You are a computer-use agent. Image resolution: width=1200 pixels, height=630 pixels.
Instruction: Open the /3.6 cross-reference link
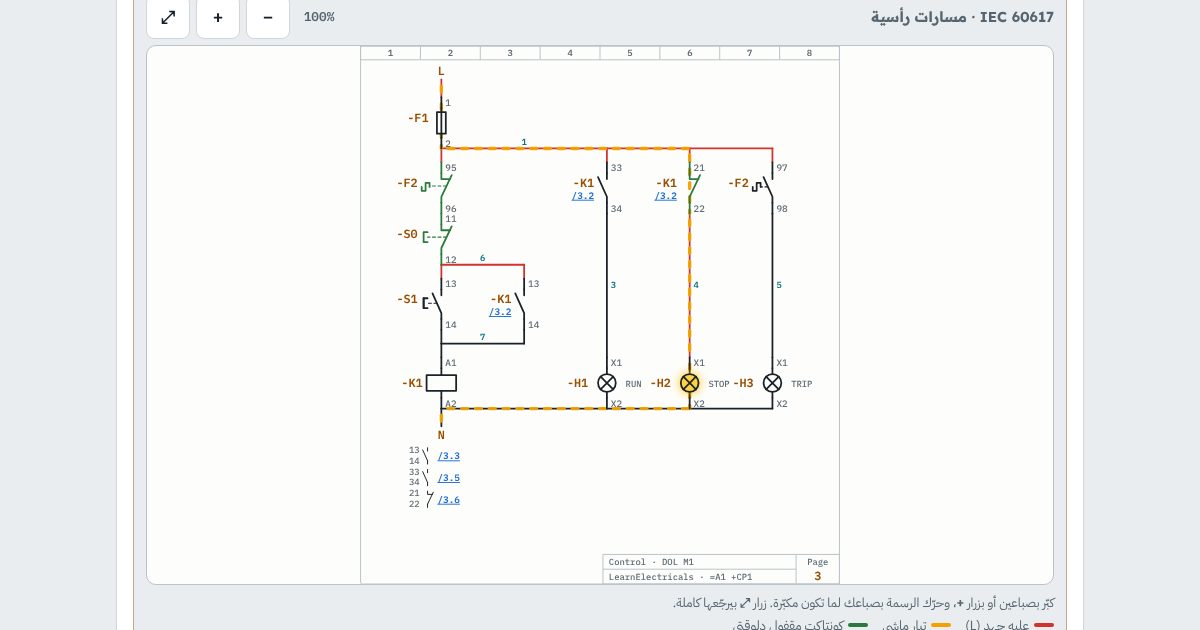tap(449, 500)
